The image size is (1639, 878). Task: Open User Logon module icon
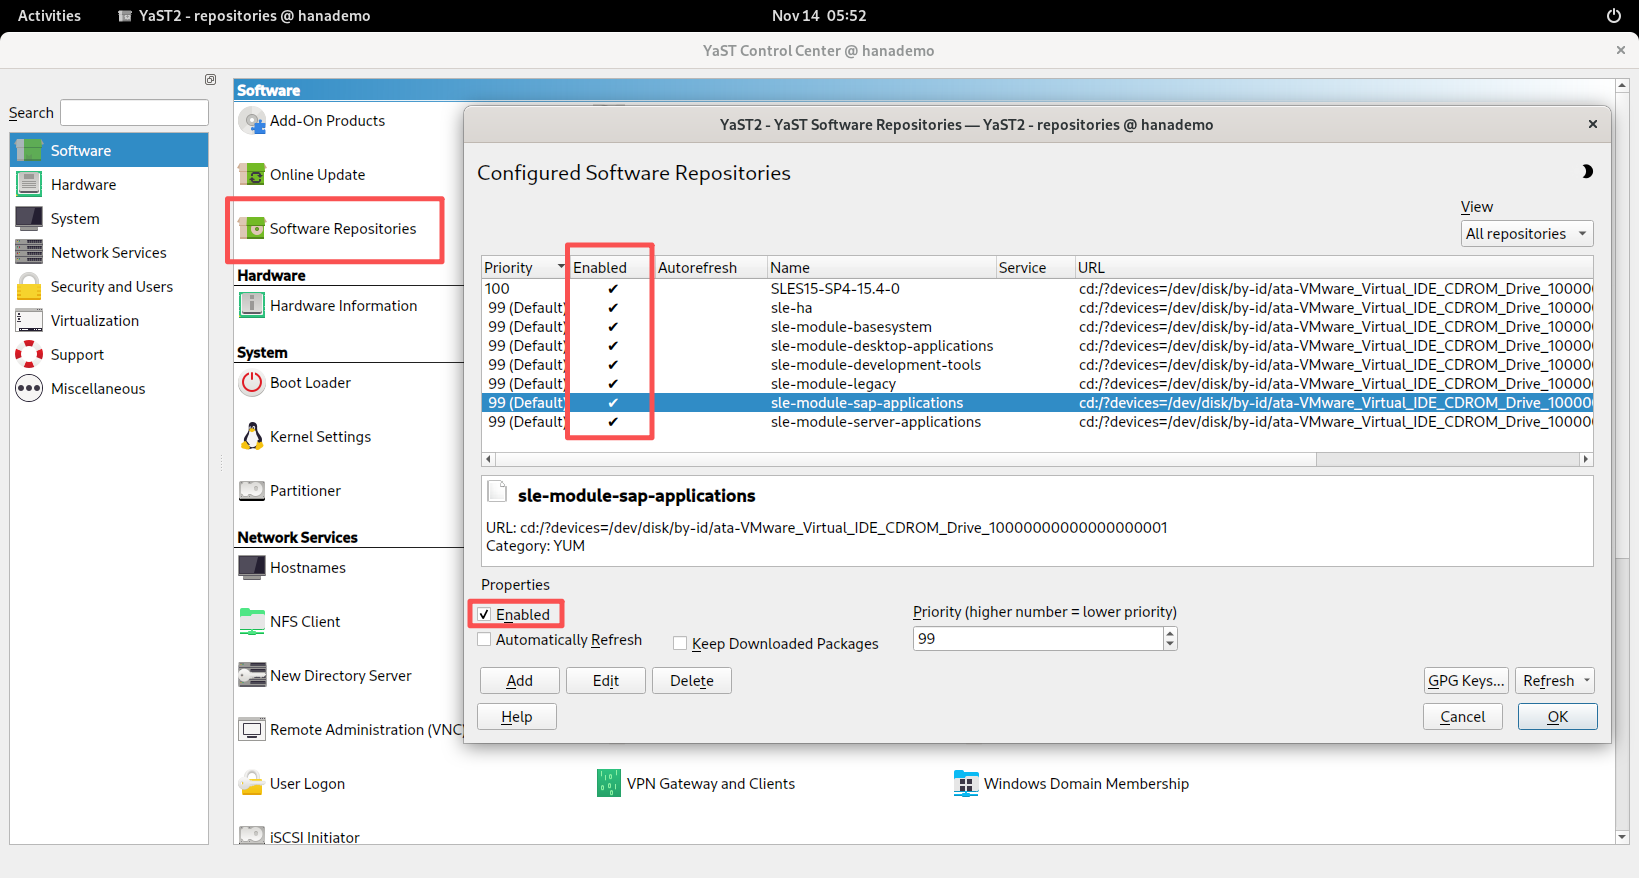point(252,784)
